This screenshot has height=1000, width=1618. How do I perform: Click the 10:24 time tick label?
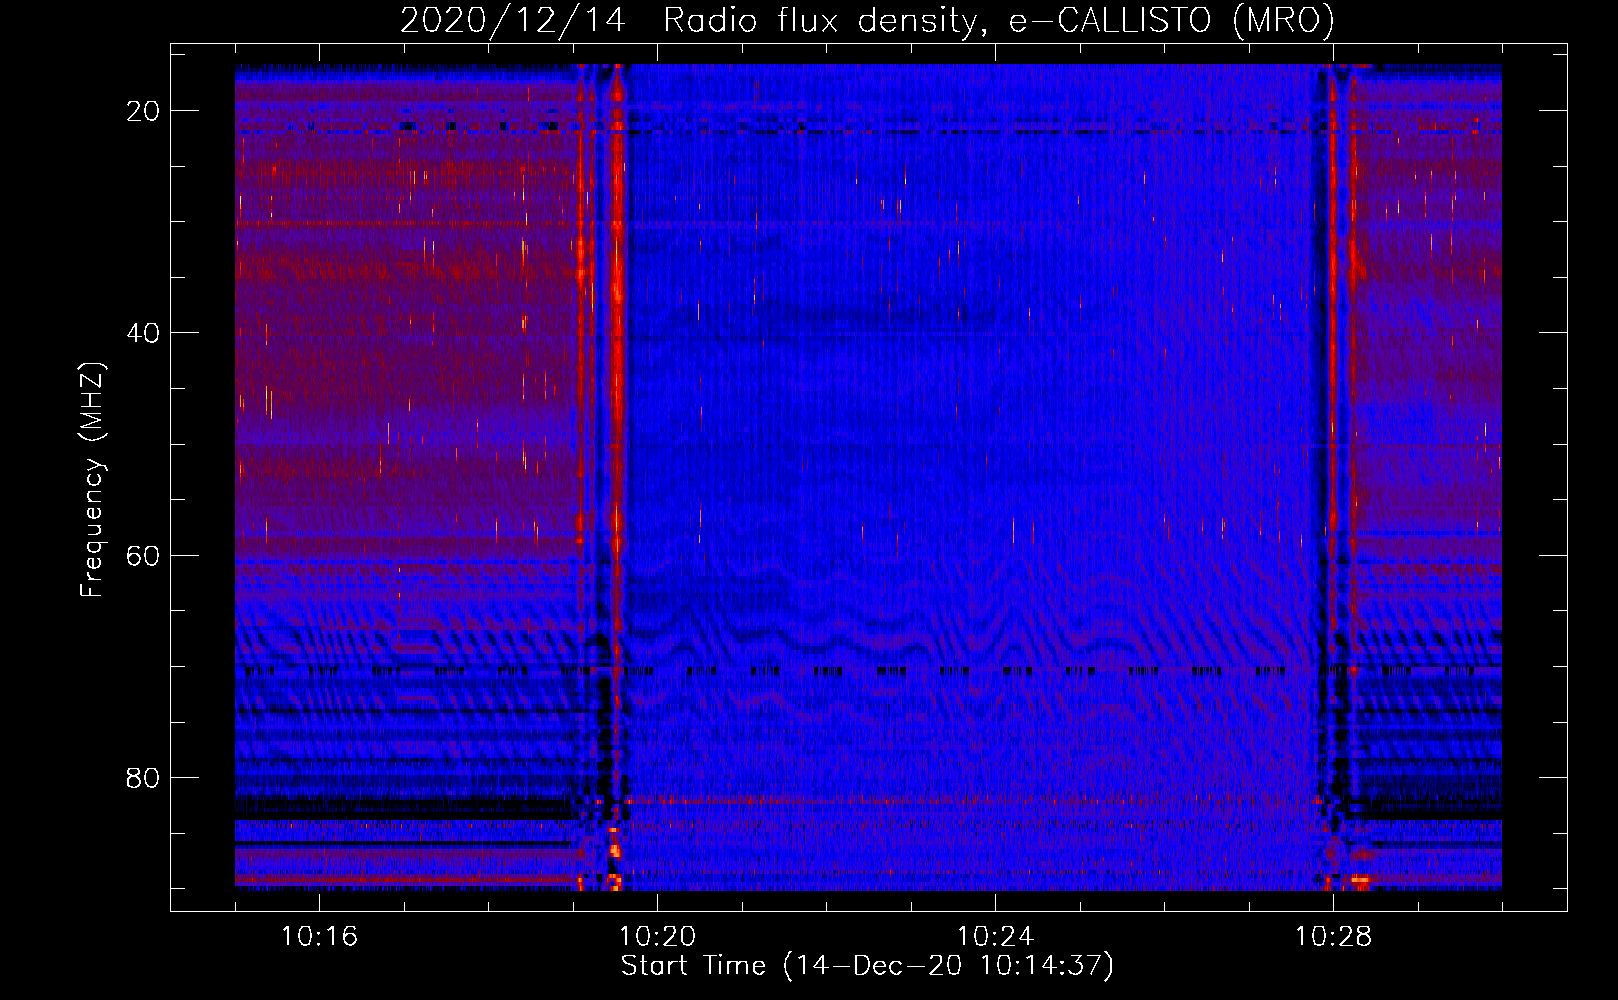pos(995,936)
